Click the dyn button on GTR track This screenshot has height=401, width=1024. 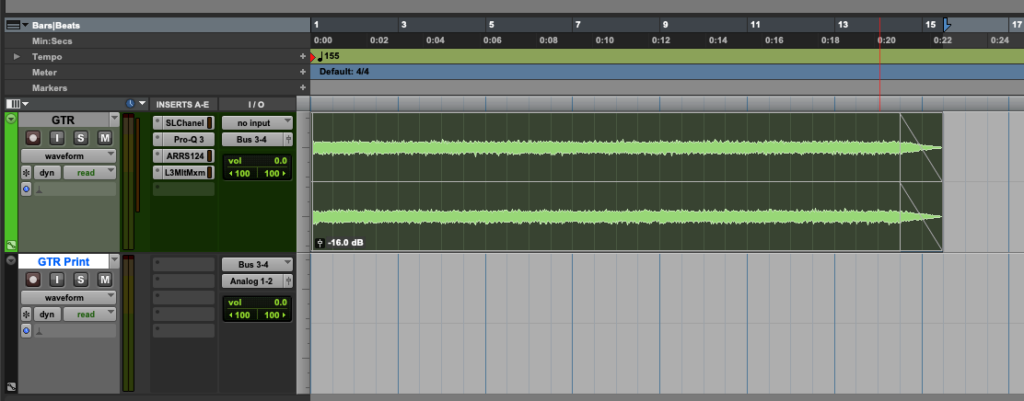tap(48, 172)
